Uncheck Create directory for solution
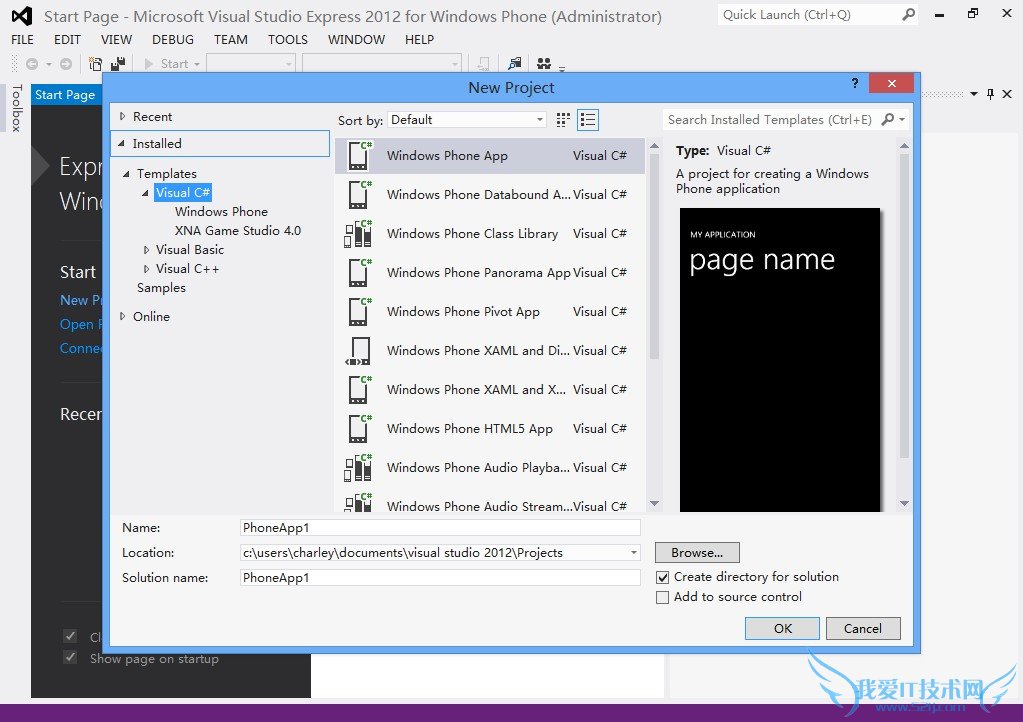Image resolution: width=1023 pixels, height=722 pixels. coord(662,577)
